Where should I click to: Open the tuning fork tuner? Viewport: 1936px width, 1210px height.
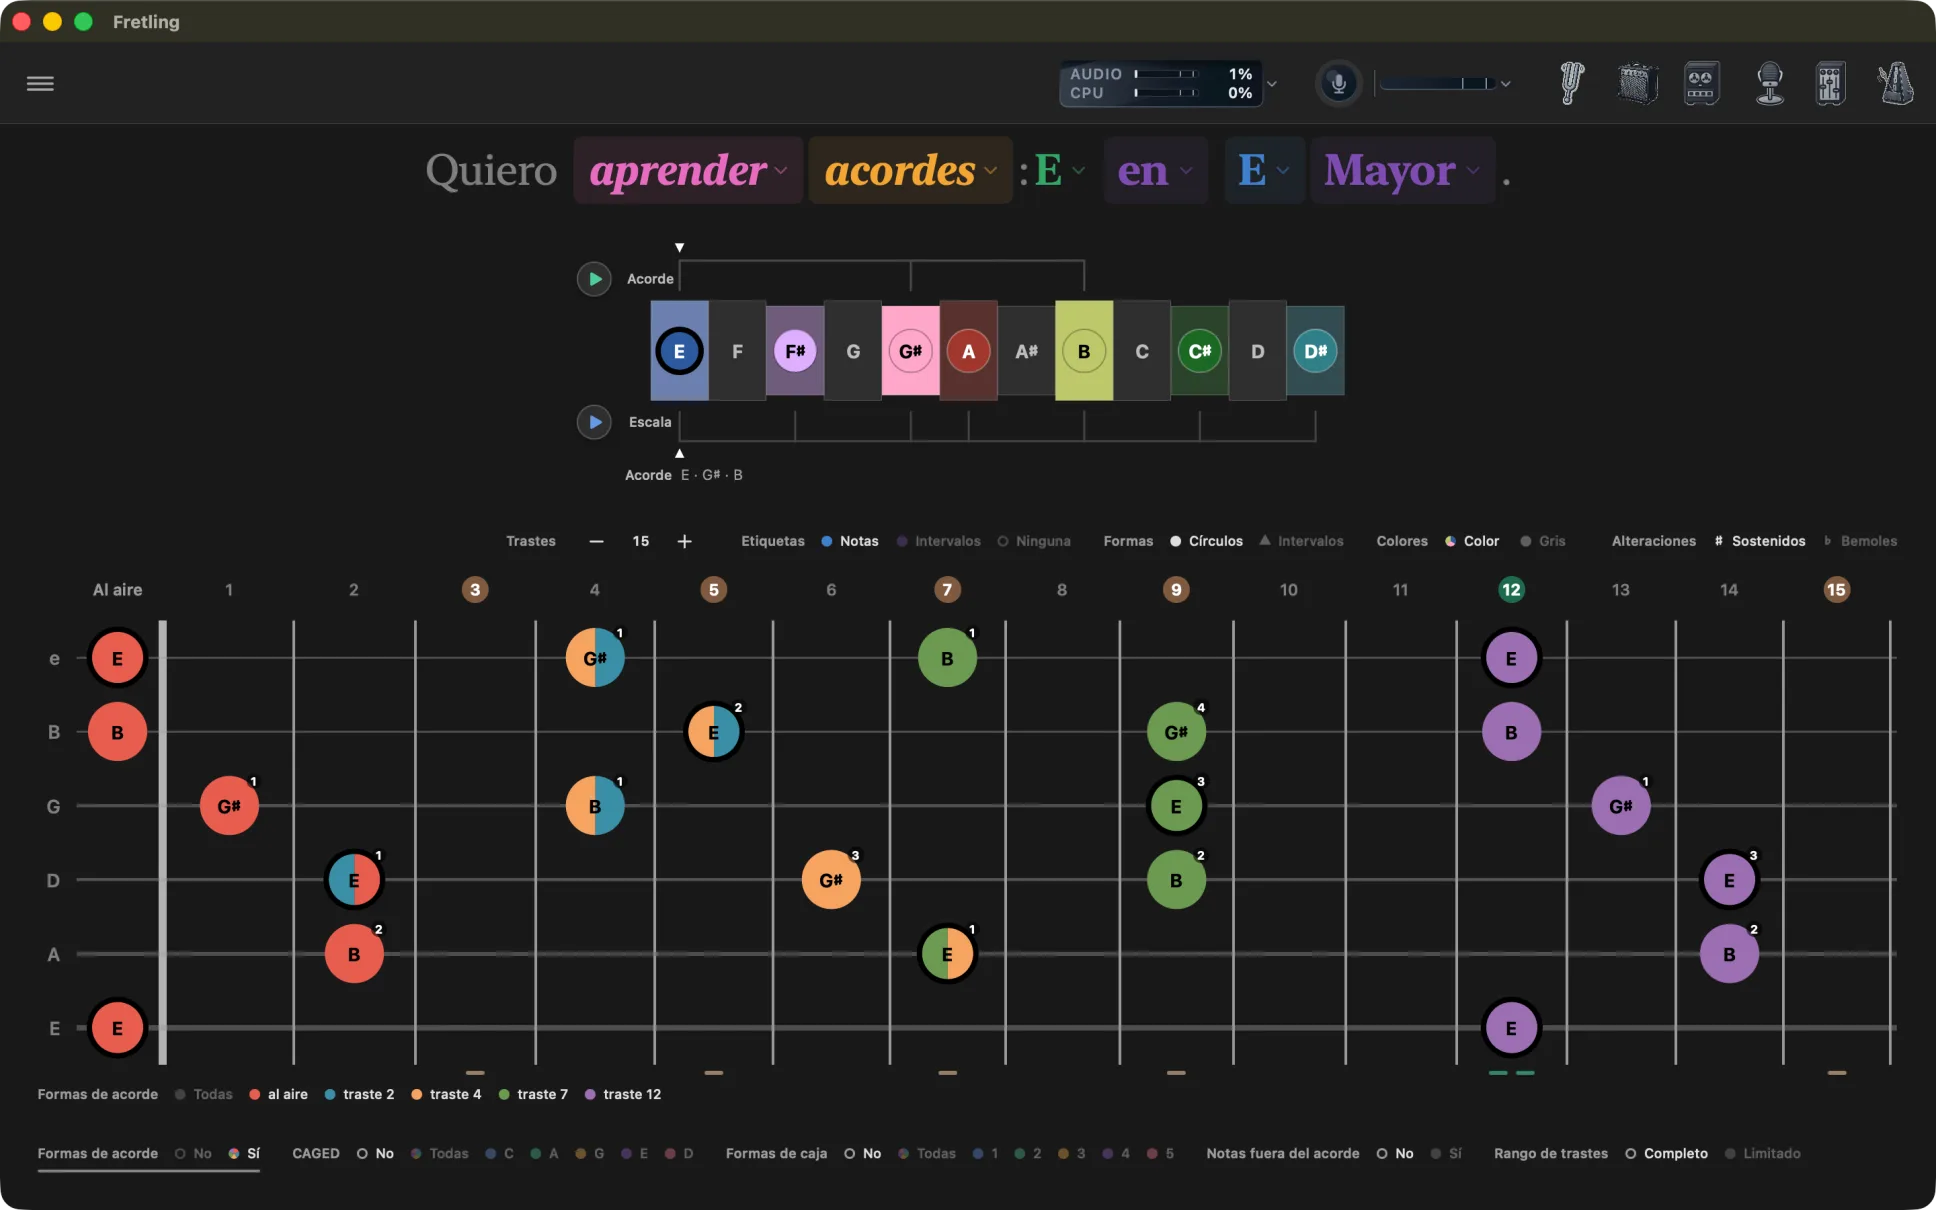click(1571, 83)
